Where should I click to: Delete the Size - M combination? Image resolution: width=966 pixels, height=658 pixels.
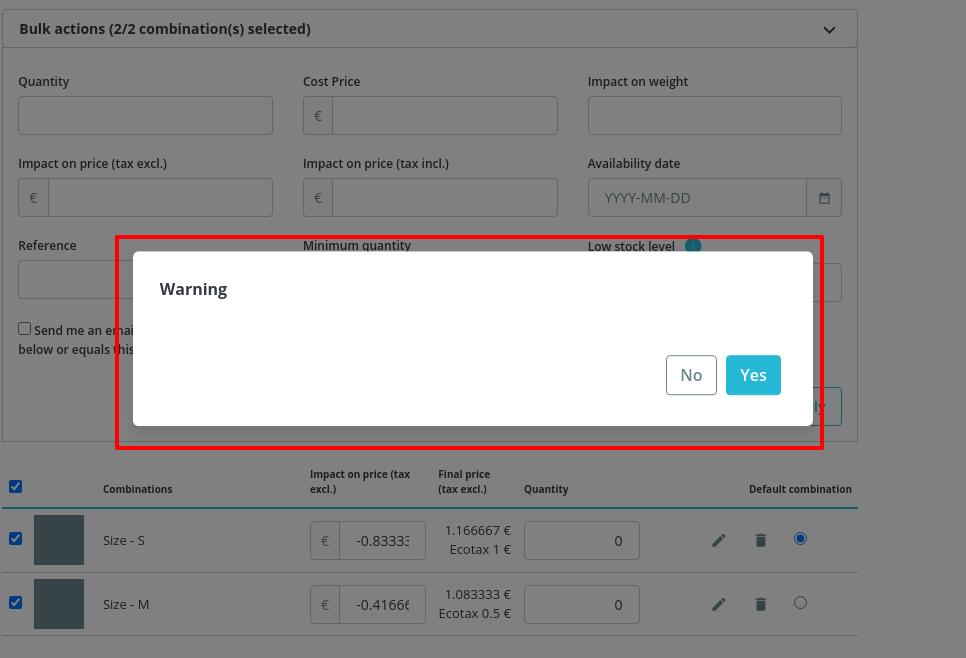coord(760,603)
